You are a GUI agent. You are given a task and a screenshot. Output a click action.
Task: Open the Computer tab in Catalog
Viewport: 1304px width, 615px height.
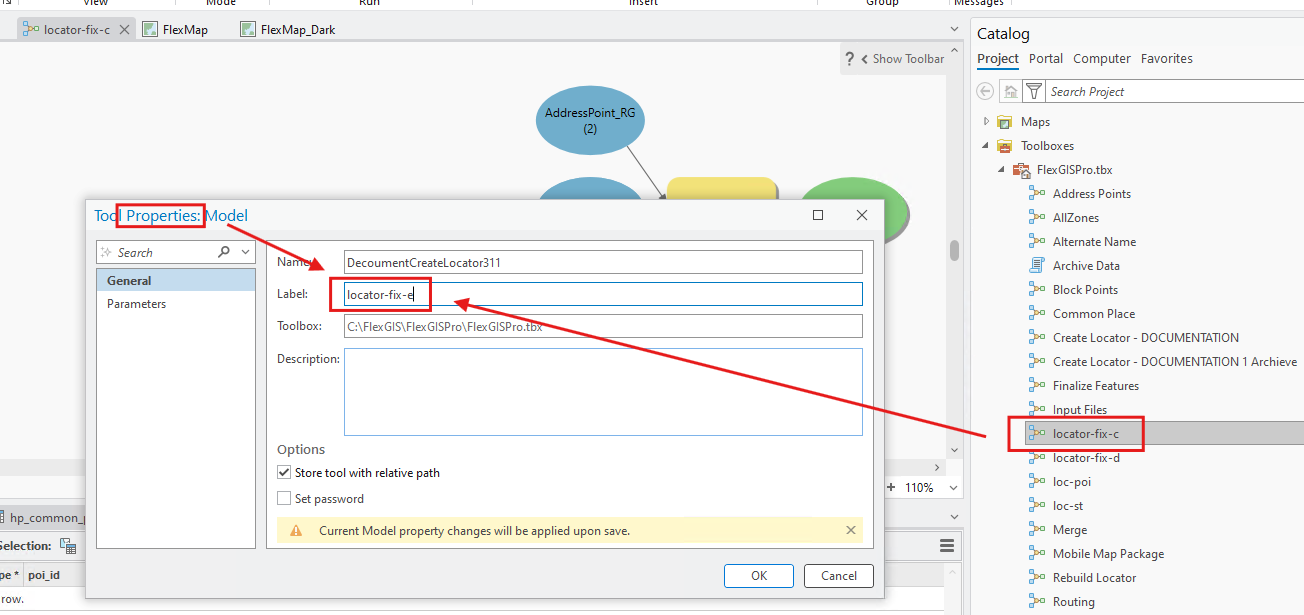pos(1102,58)
